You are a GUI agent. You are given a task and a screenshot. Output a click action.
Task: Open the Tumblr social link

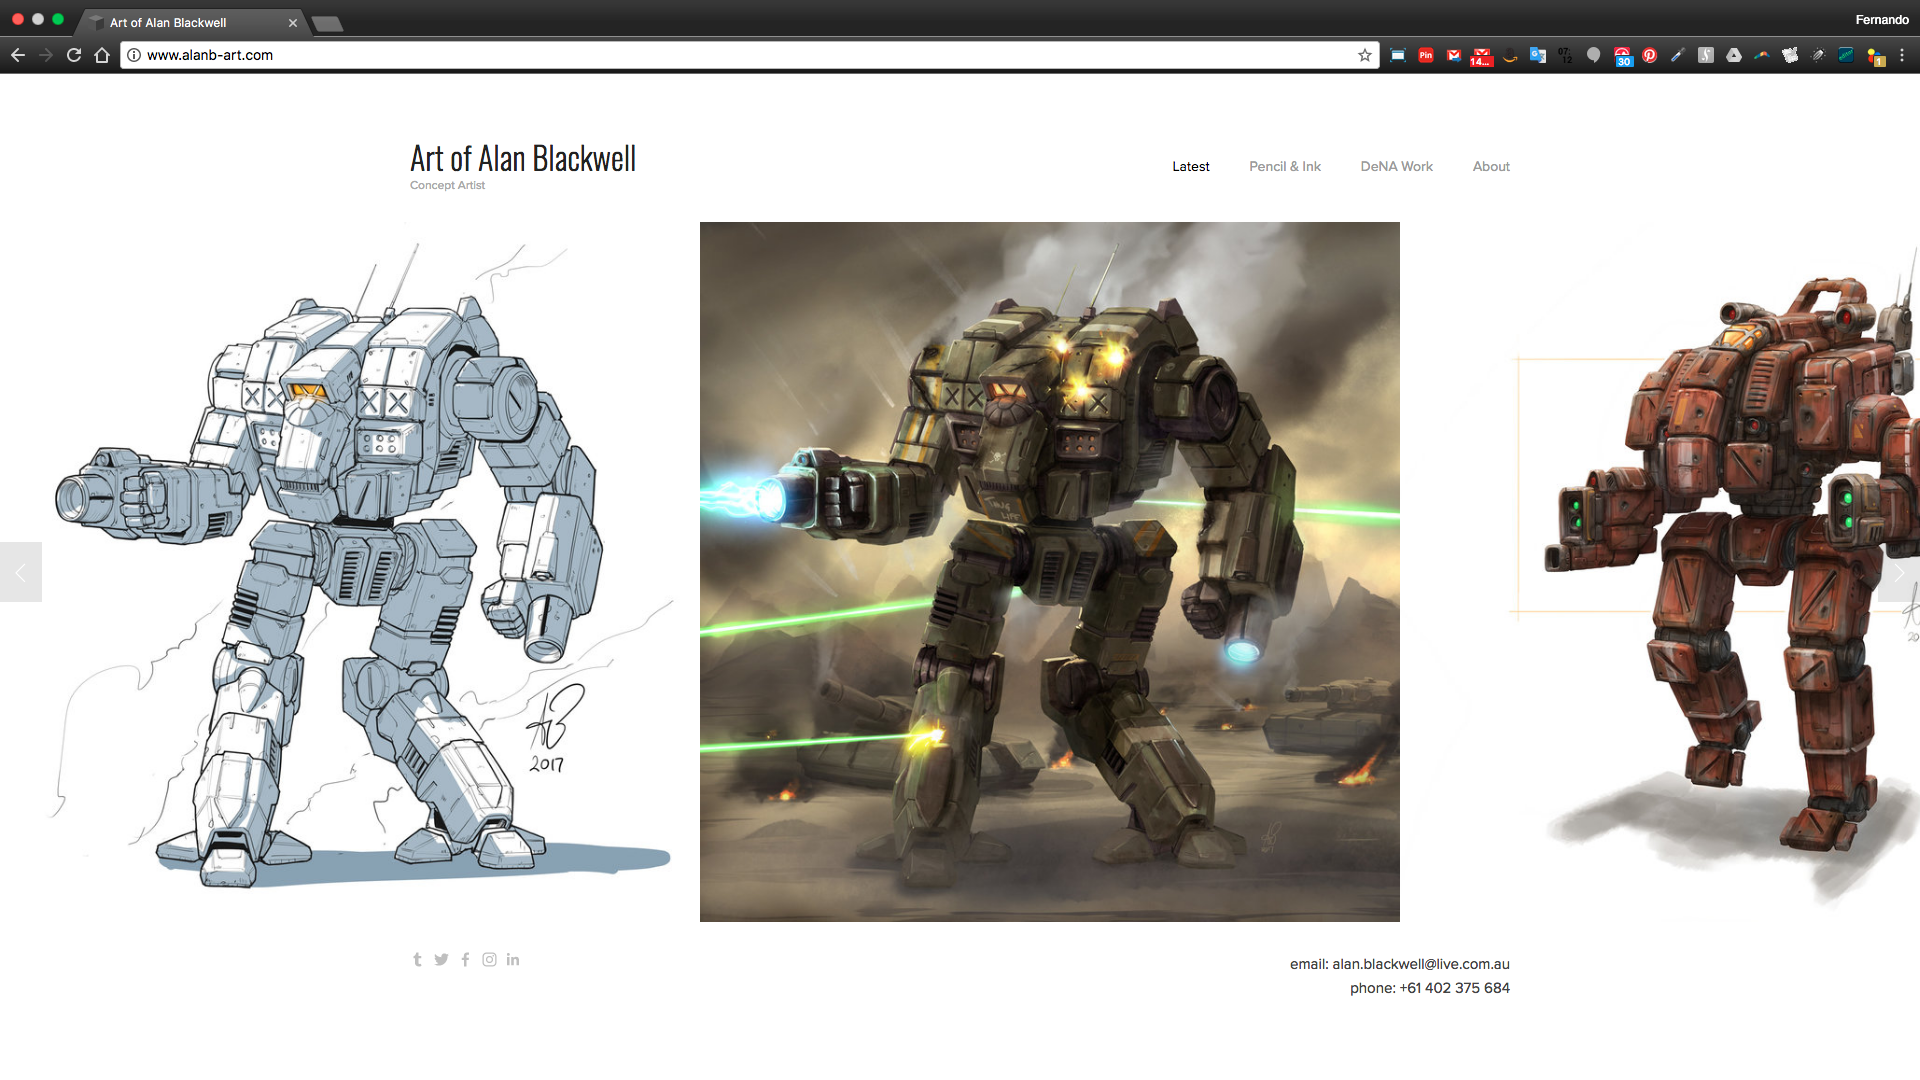(417, 960)
